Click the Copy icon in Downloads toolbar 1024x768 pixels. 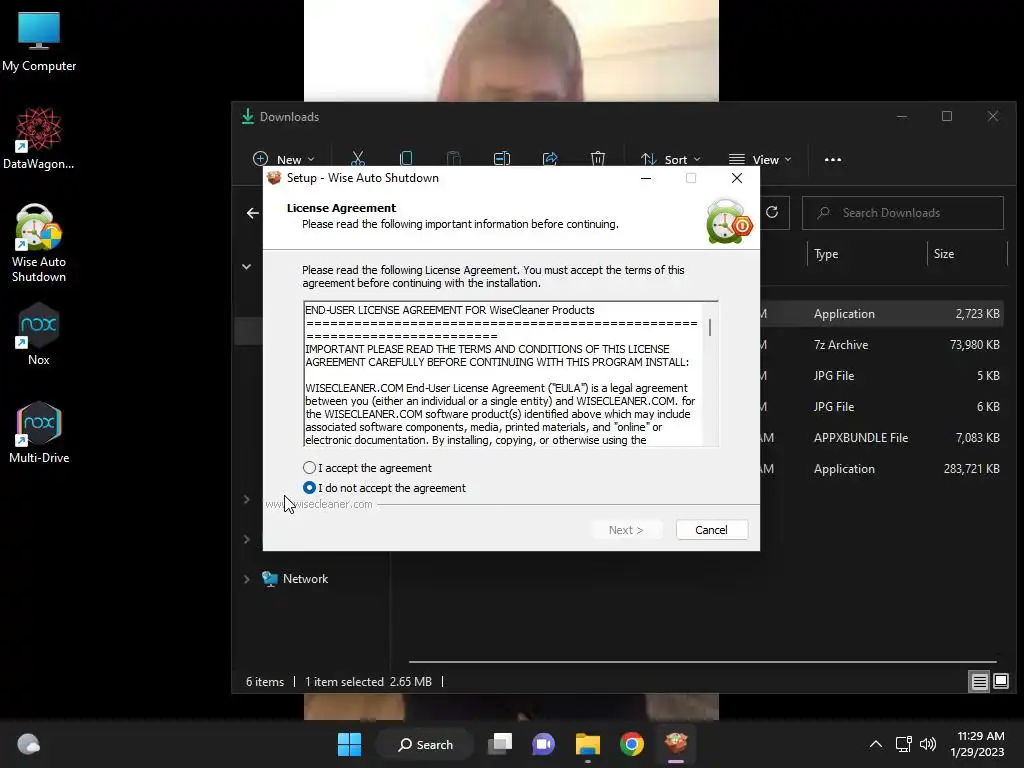[406, 159]
